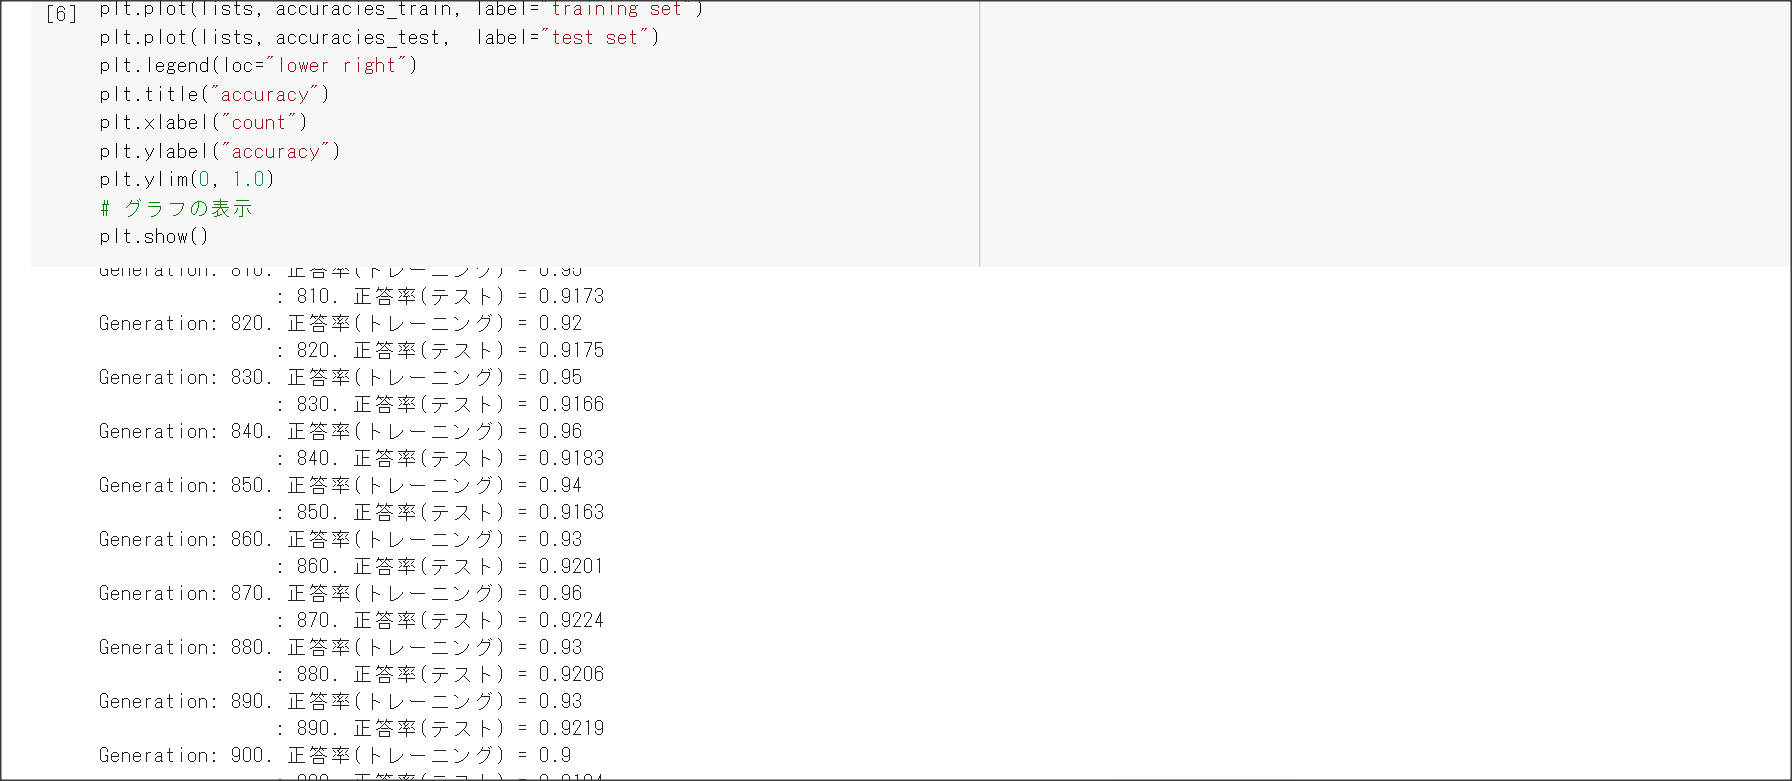Viewport: 1792px width, 781px height.
Task: Click the cell execution count [6]
Action: (62, 14)
